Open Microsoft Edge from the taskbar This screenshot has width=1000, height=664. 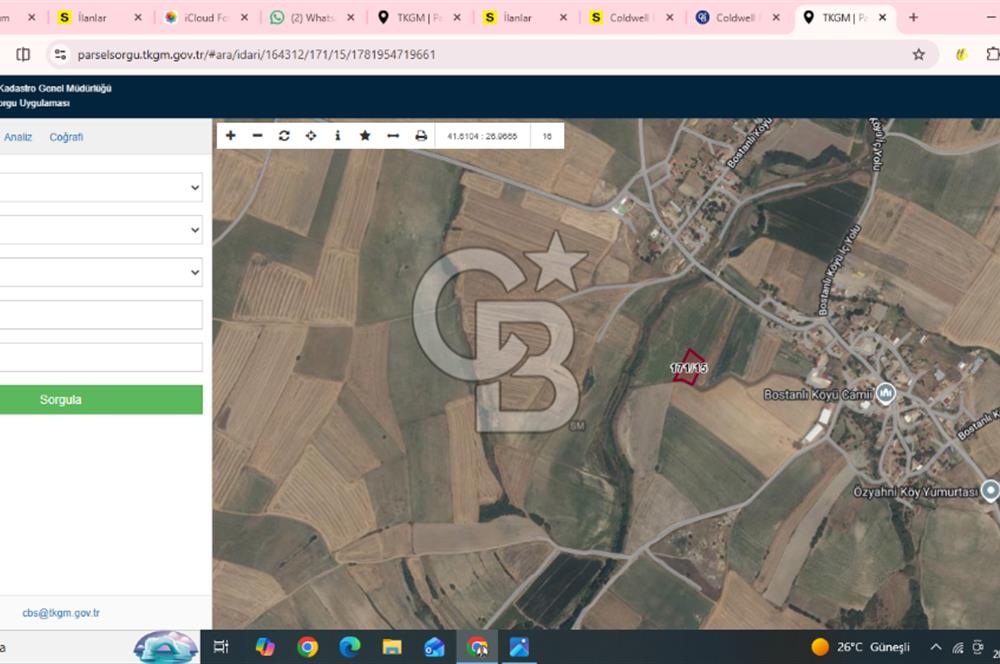[x=349, y=647]
